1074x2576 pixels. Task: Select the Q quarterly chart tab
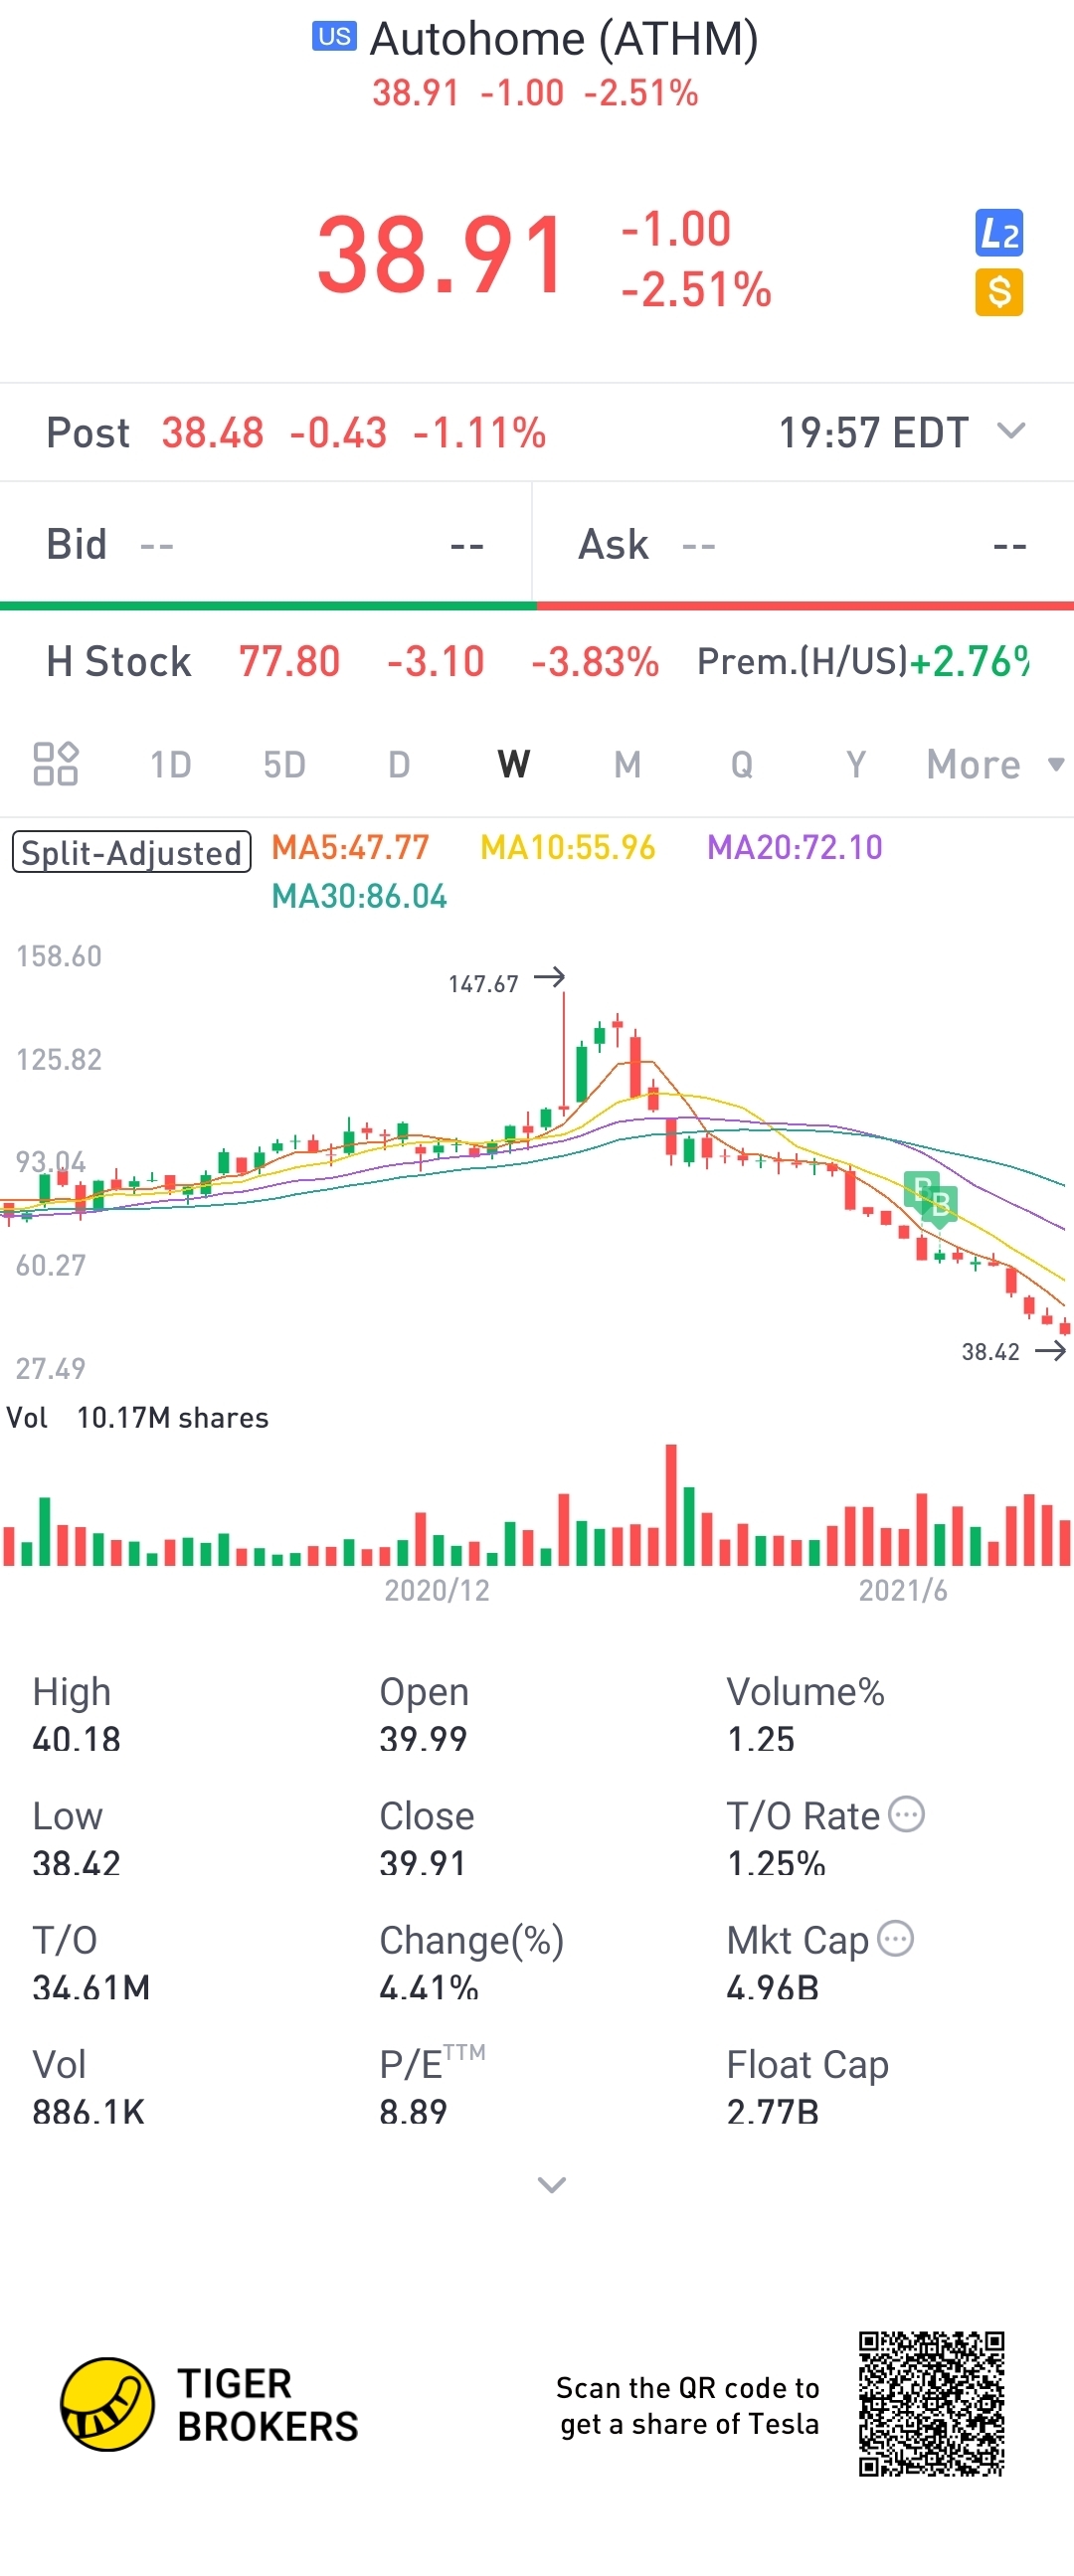pos(742,764)
